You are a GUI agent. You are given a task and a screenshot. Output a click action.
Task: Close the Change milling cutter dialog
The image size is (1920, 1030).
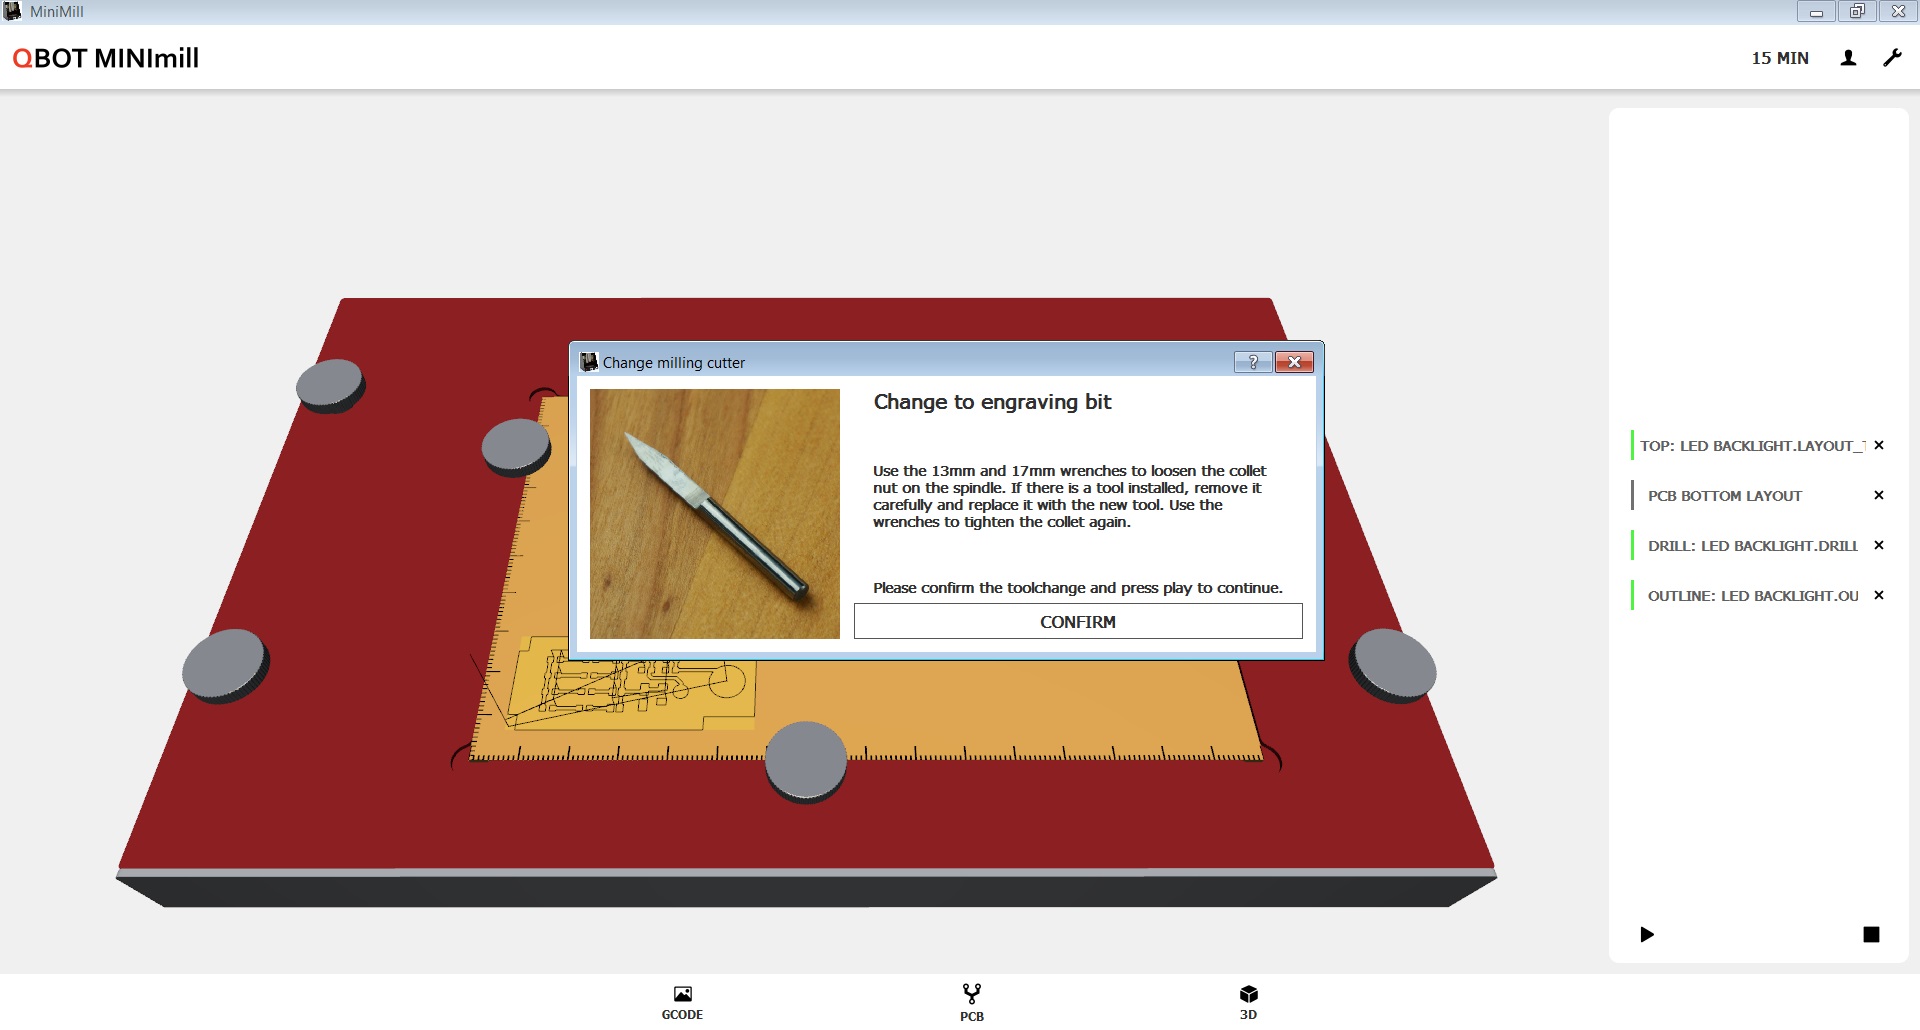pyautogui.click(x=1294, y=362)
